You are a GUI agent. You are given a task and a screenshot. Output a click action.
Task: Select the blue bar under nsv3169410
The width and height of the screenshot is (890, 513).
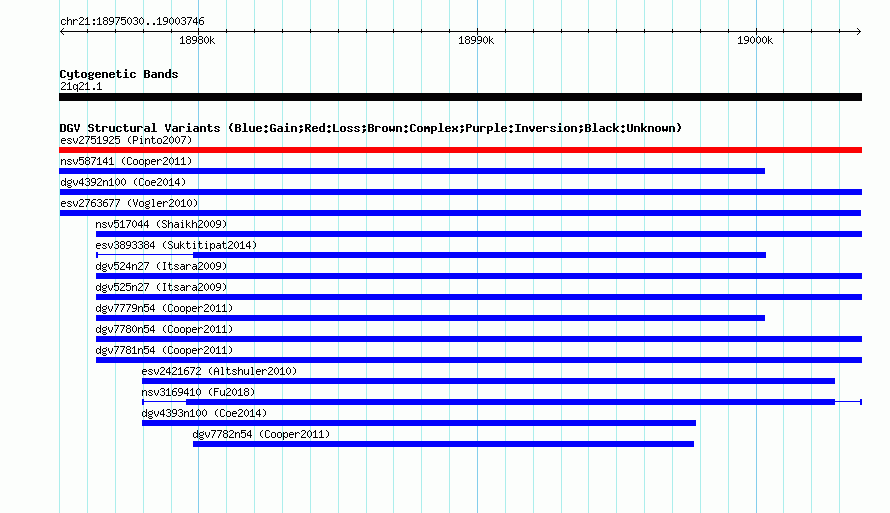pyautogui.click(x=510, y=402)
